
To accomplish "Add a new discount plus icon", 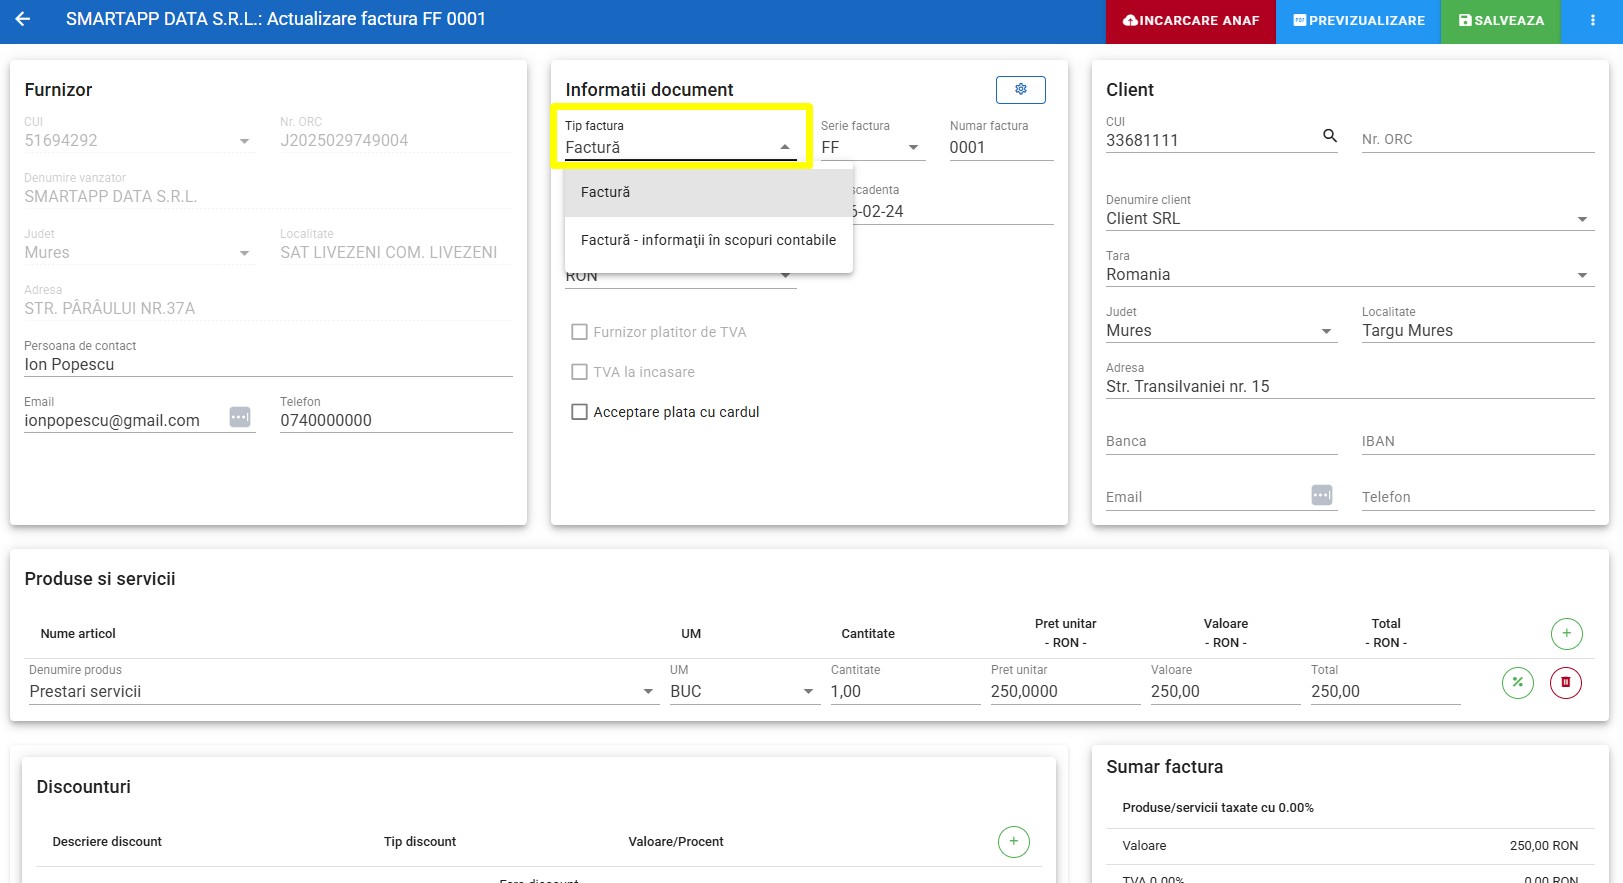I will pyautogui.click(x=1013, y=842).
